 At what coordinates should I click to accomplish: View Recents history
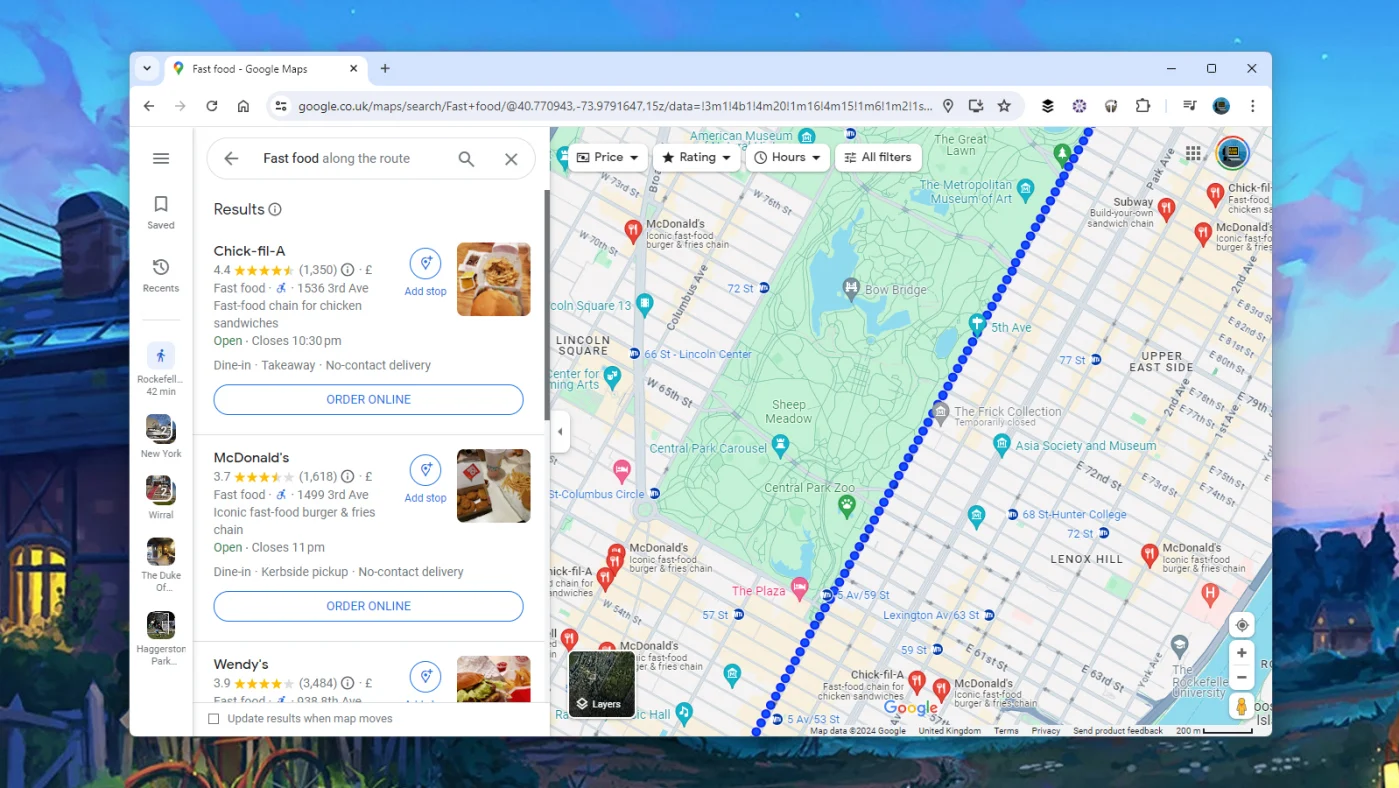(160, 274)
